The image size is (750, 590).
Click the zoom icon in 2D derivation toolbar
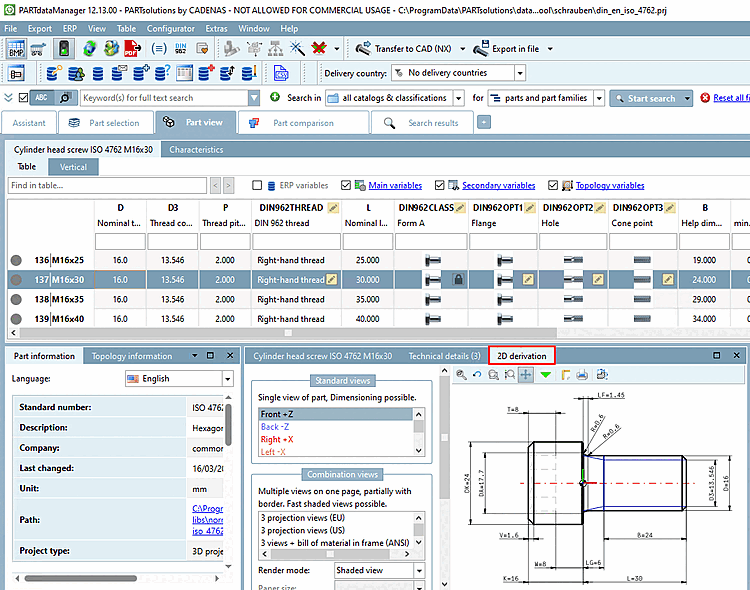(461, 375)
